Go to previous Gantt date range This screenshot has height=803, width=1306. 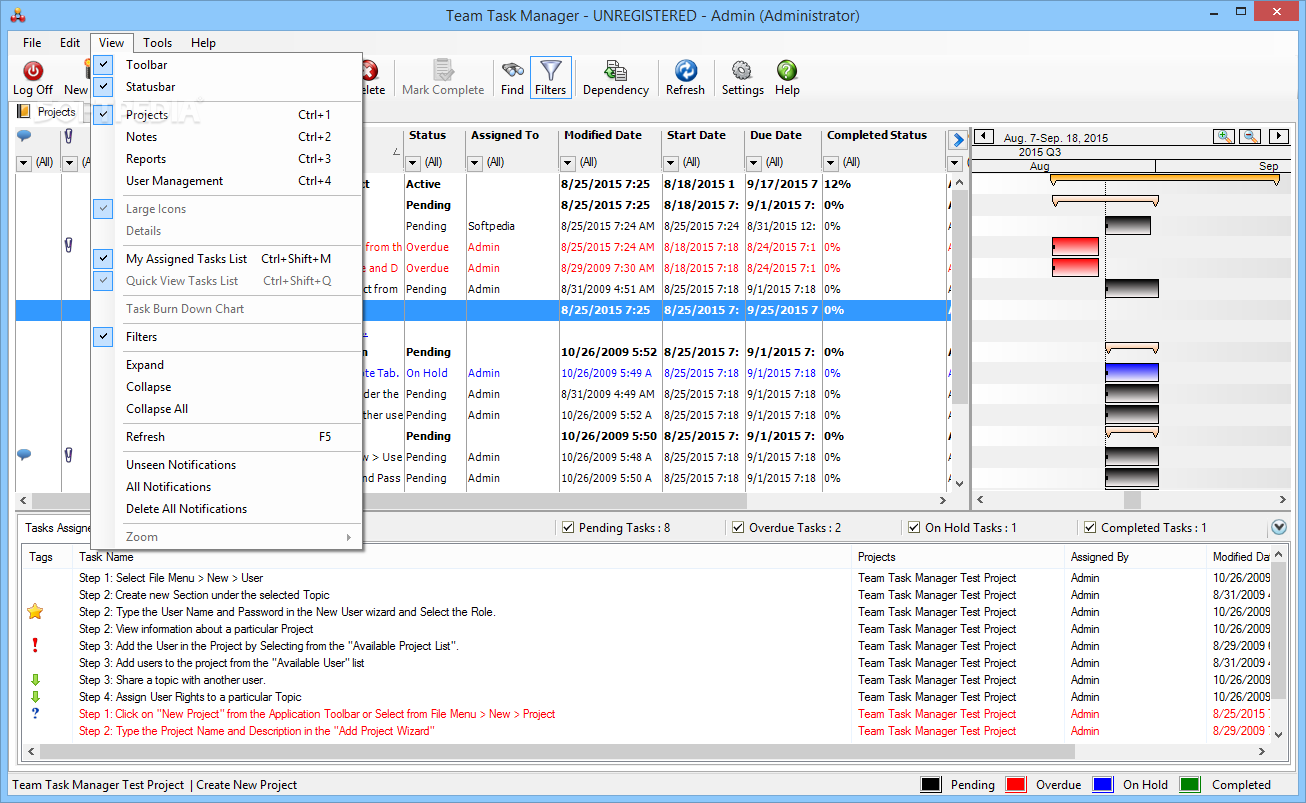984,137
